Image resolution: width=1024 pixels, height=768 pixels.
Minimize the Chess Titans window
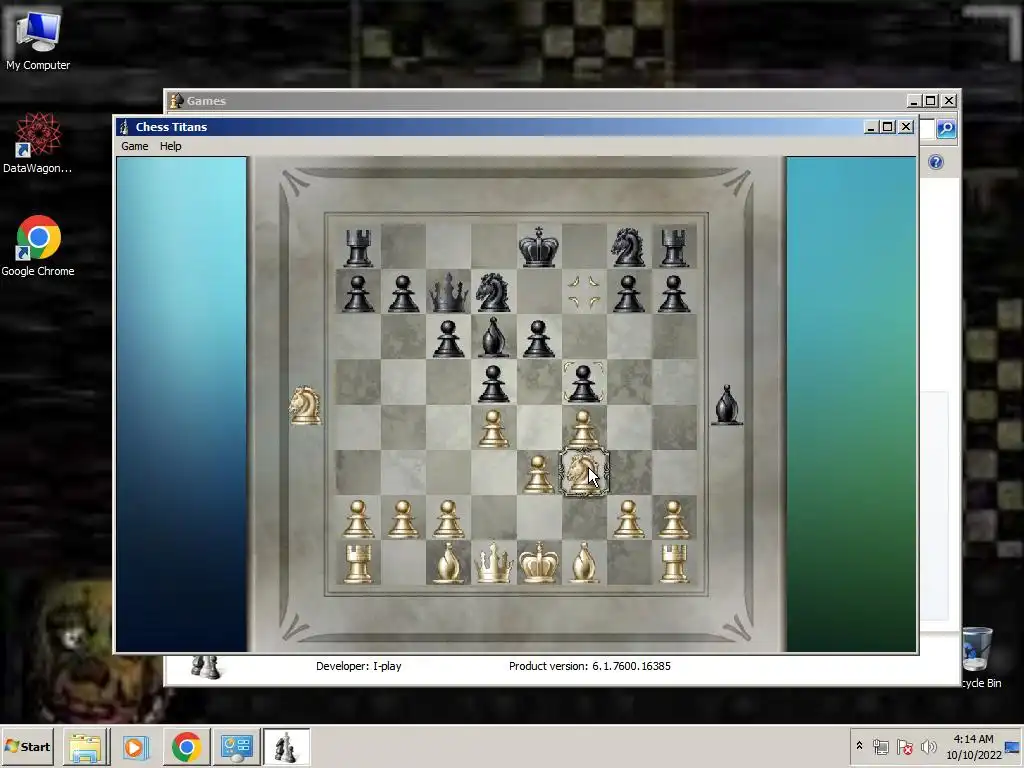(x=870, y=127)
